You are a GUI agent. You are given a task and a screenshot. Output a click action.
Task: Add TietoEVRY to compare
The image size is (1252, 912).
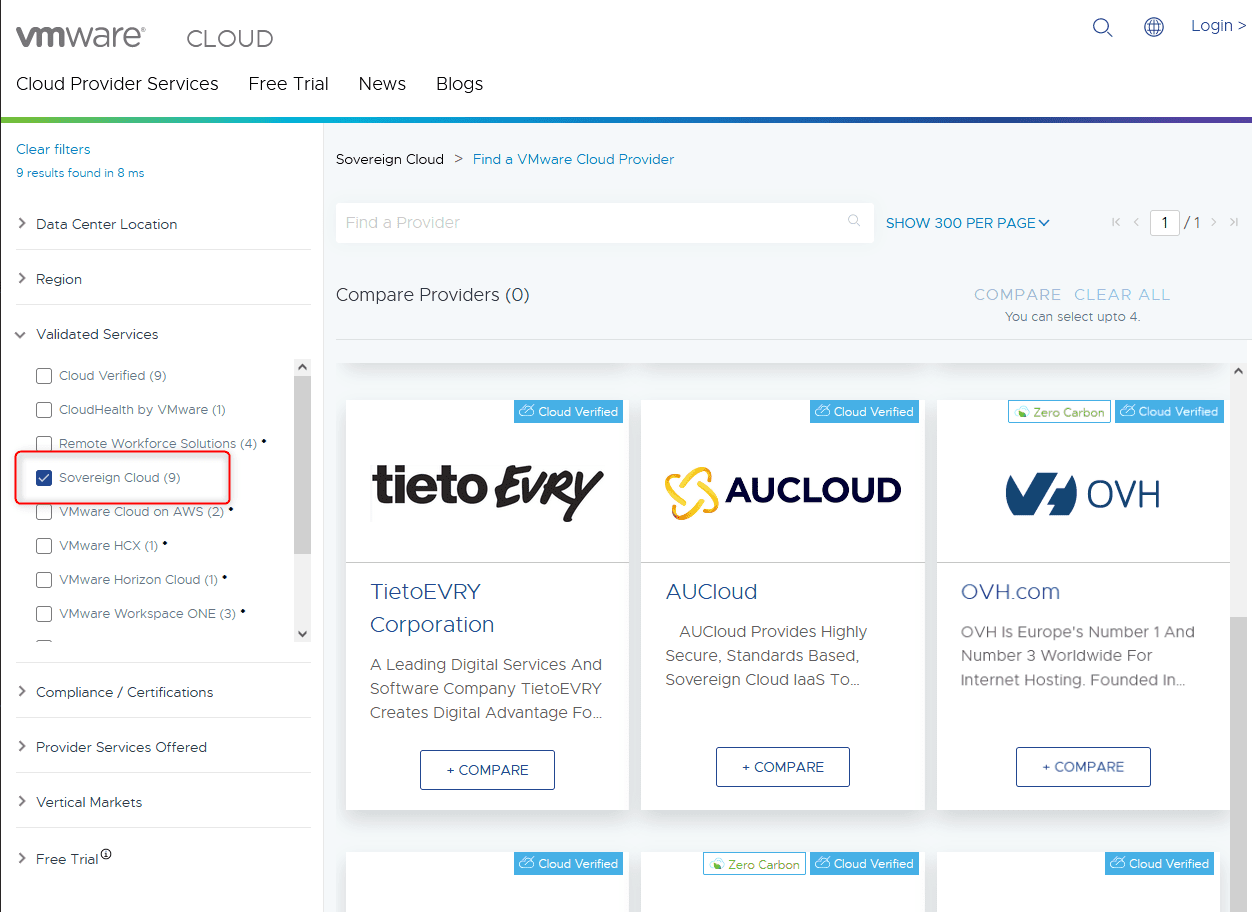click(x=487, y=770)
